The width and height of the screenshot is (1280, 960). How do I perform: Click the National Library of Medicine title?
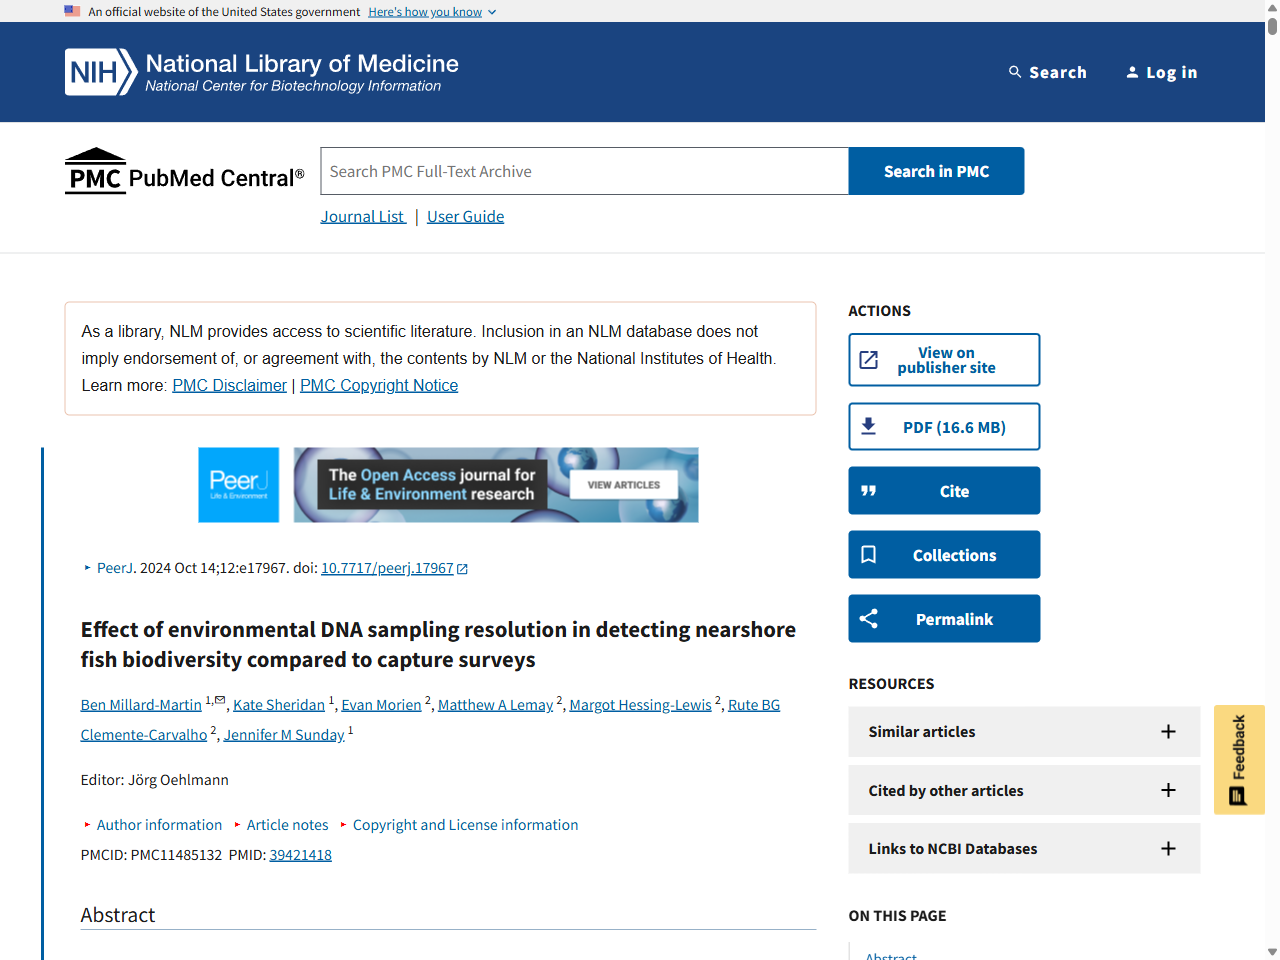point(302,63)
